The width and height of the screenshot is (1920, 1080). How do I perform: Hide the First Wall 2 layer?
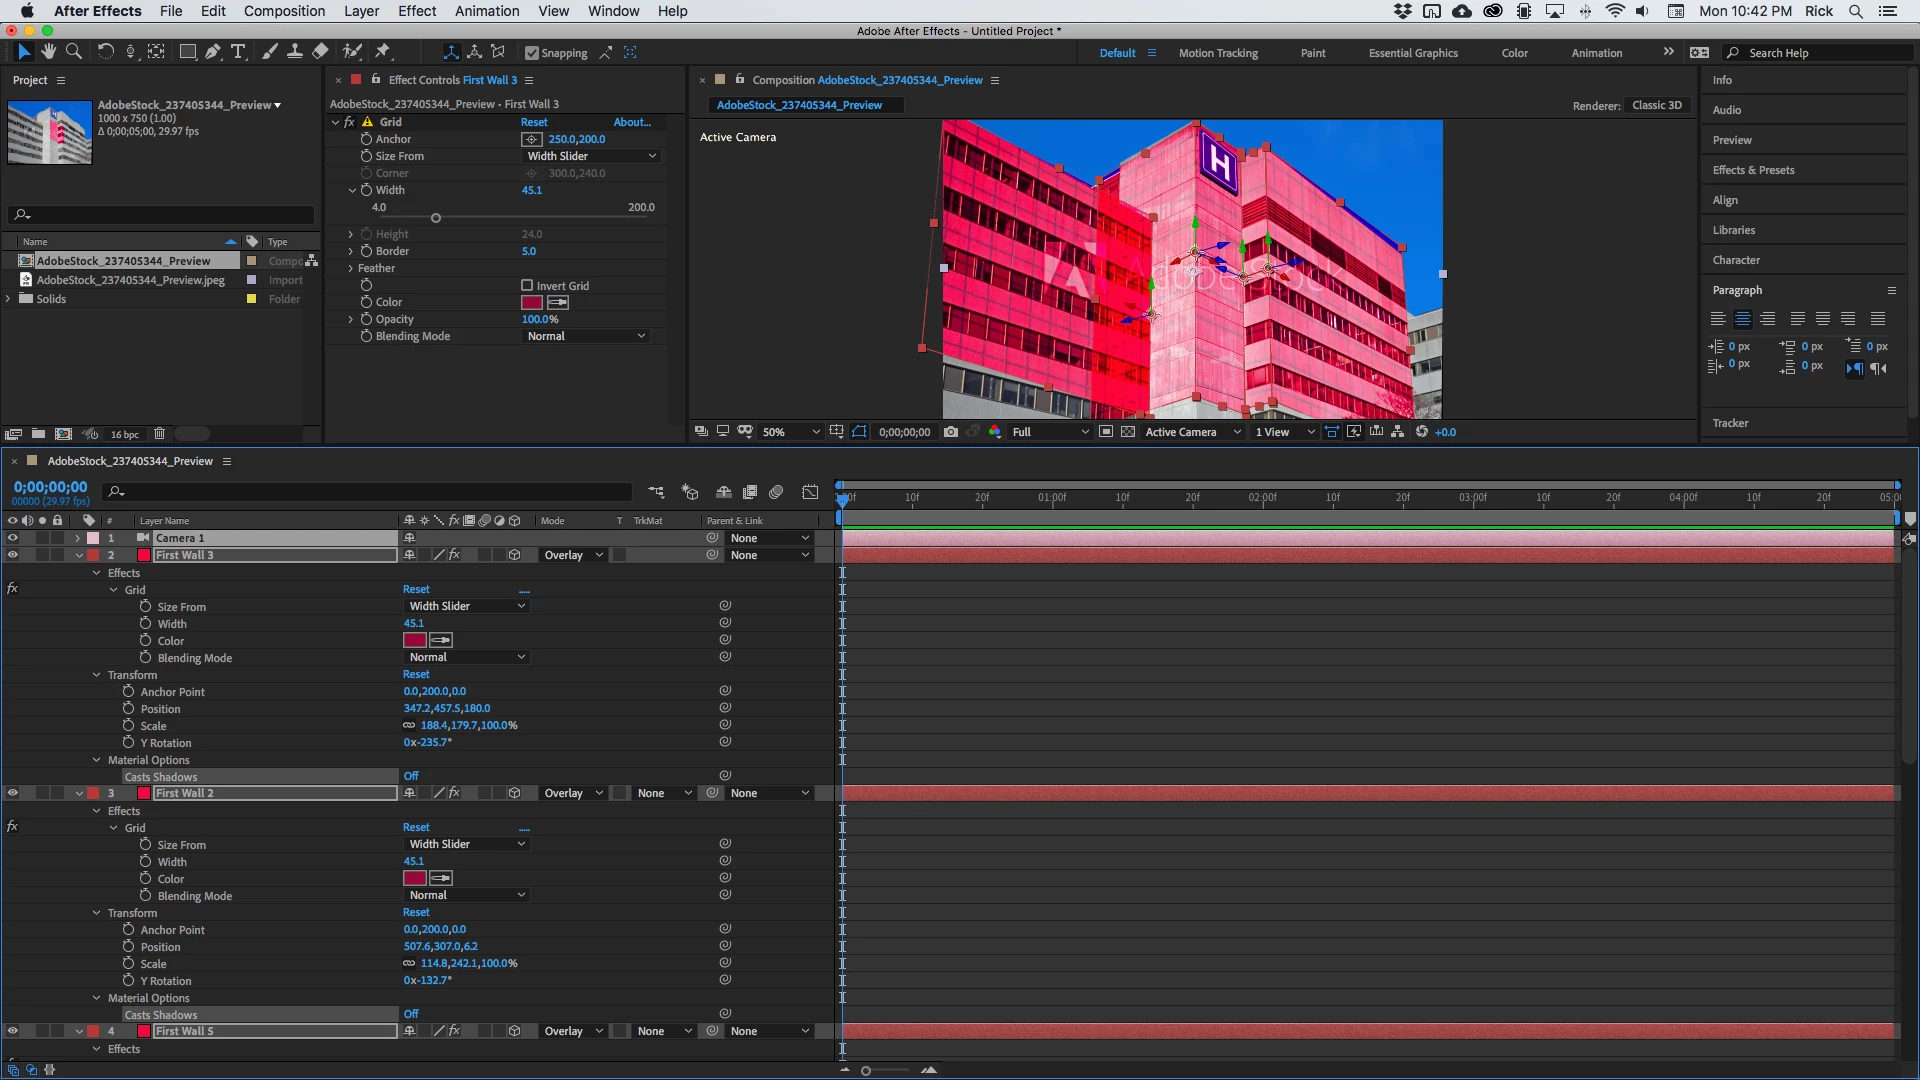tap(12, 793)
